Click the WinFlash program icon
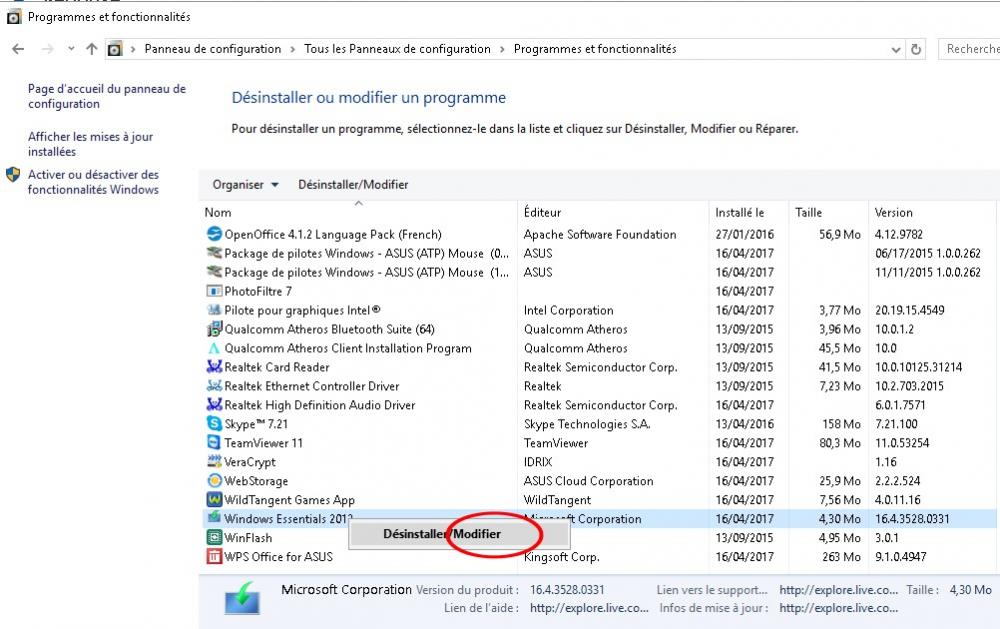 212,538
